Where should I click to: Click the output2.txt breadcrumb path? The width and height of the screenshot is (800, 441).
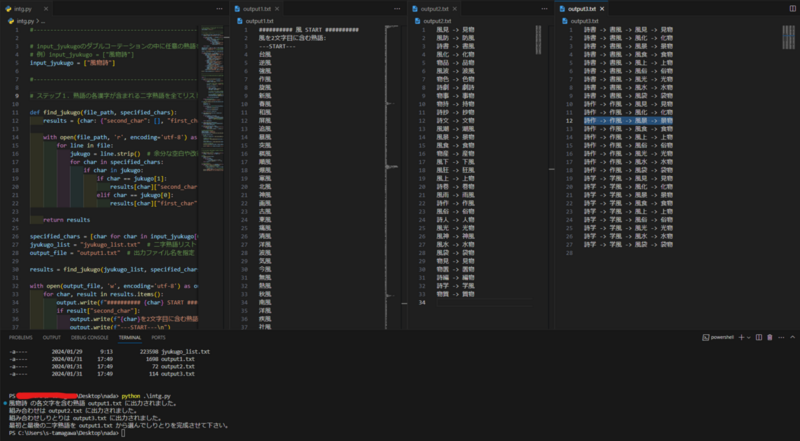click(437, 21)
